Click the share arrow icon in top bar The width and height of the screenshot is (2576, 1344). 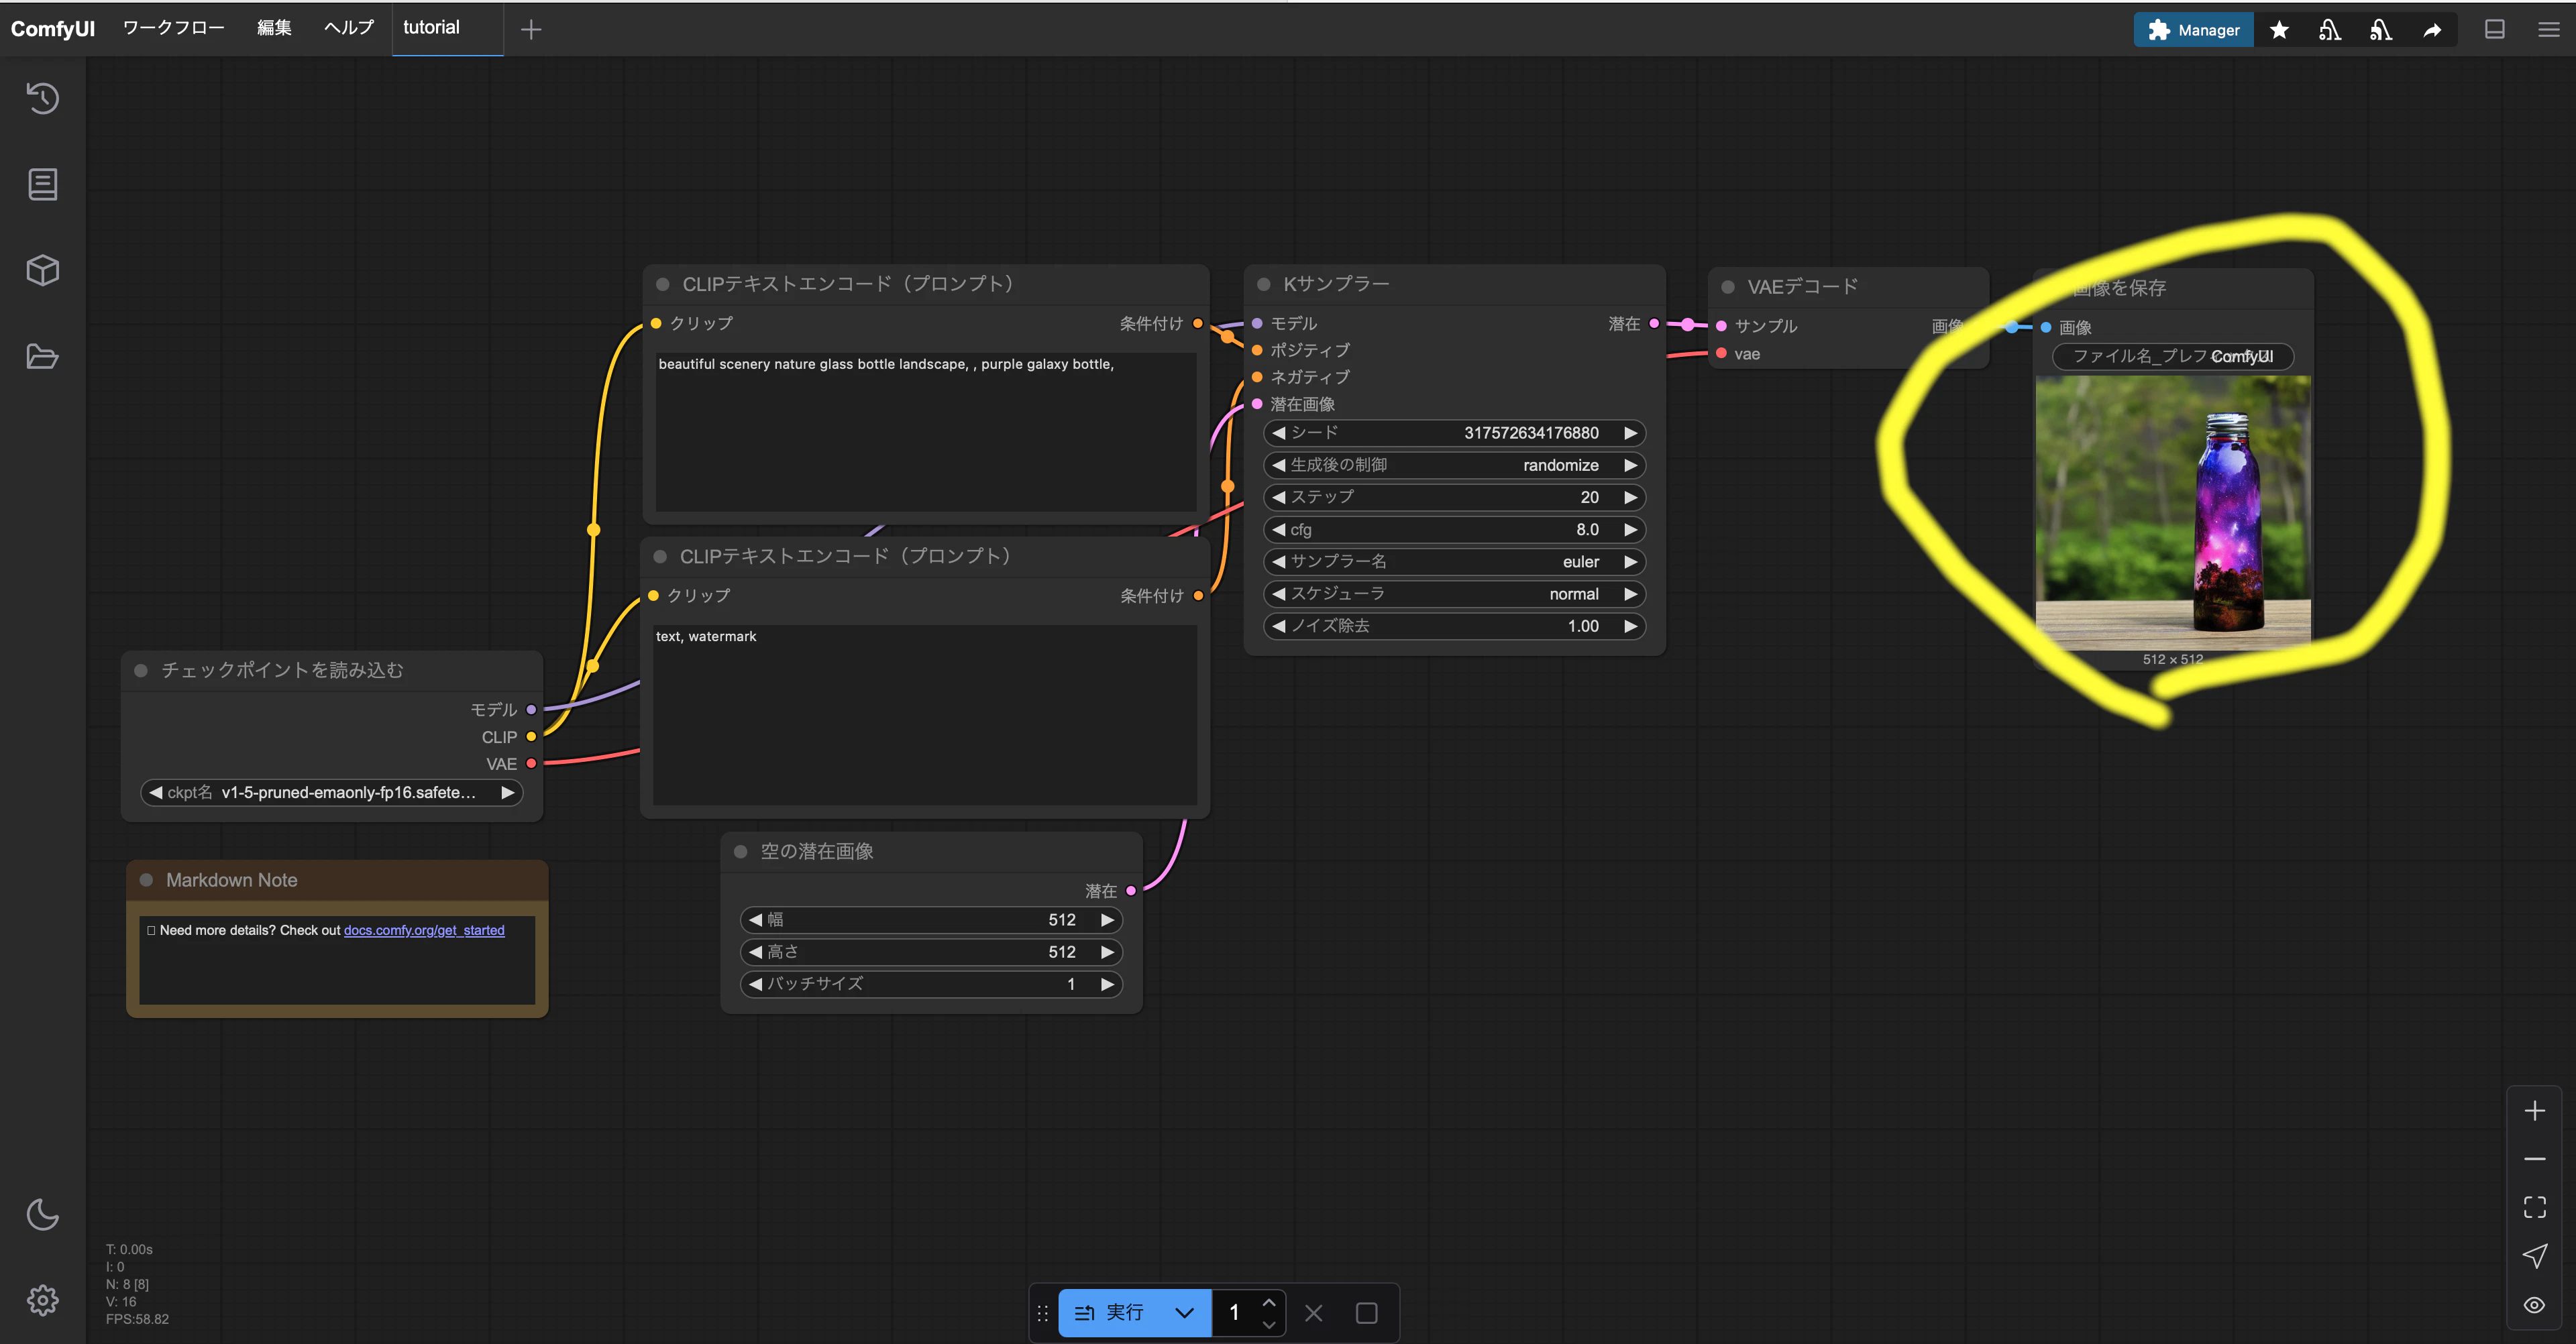click(2432, 30)
